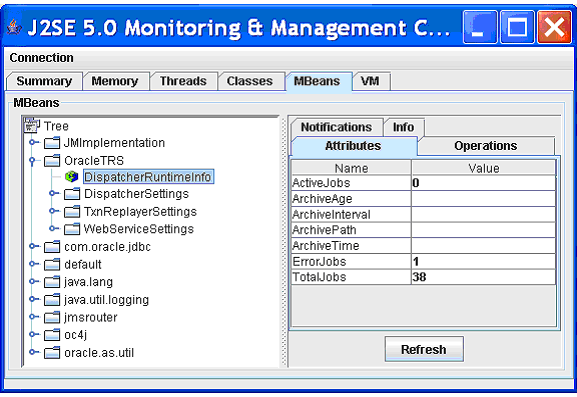Switch to the Threads tab
Image resolution: width=577 pixels, height=397 pixels.
(x=183, y=81)
